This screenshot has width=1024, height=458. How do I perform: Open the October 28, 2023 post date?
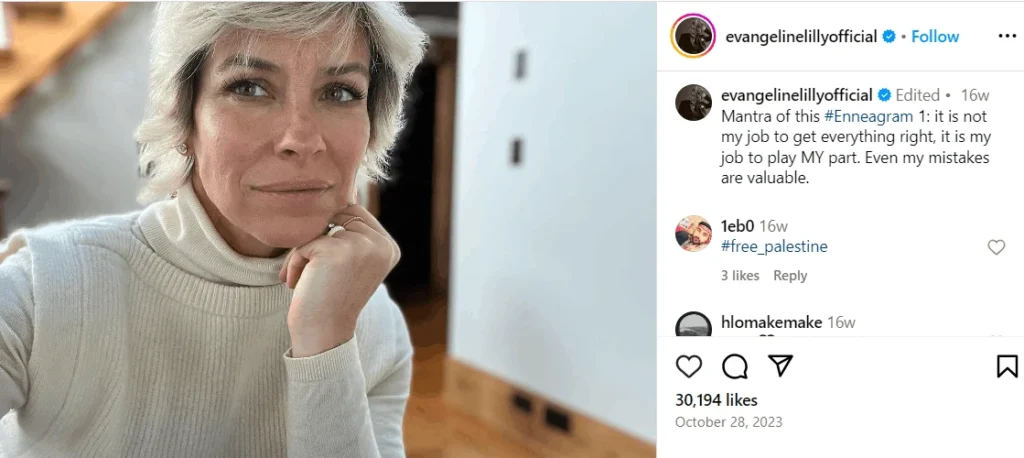click(x=729, y=422)
